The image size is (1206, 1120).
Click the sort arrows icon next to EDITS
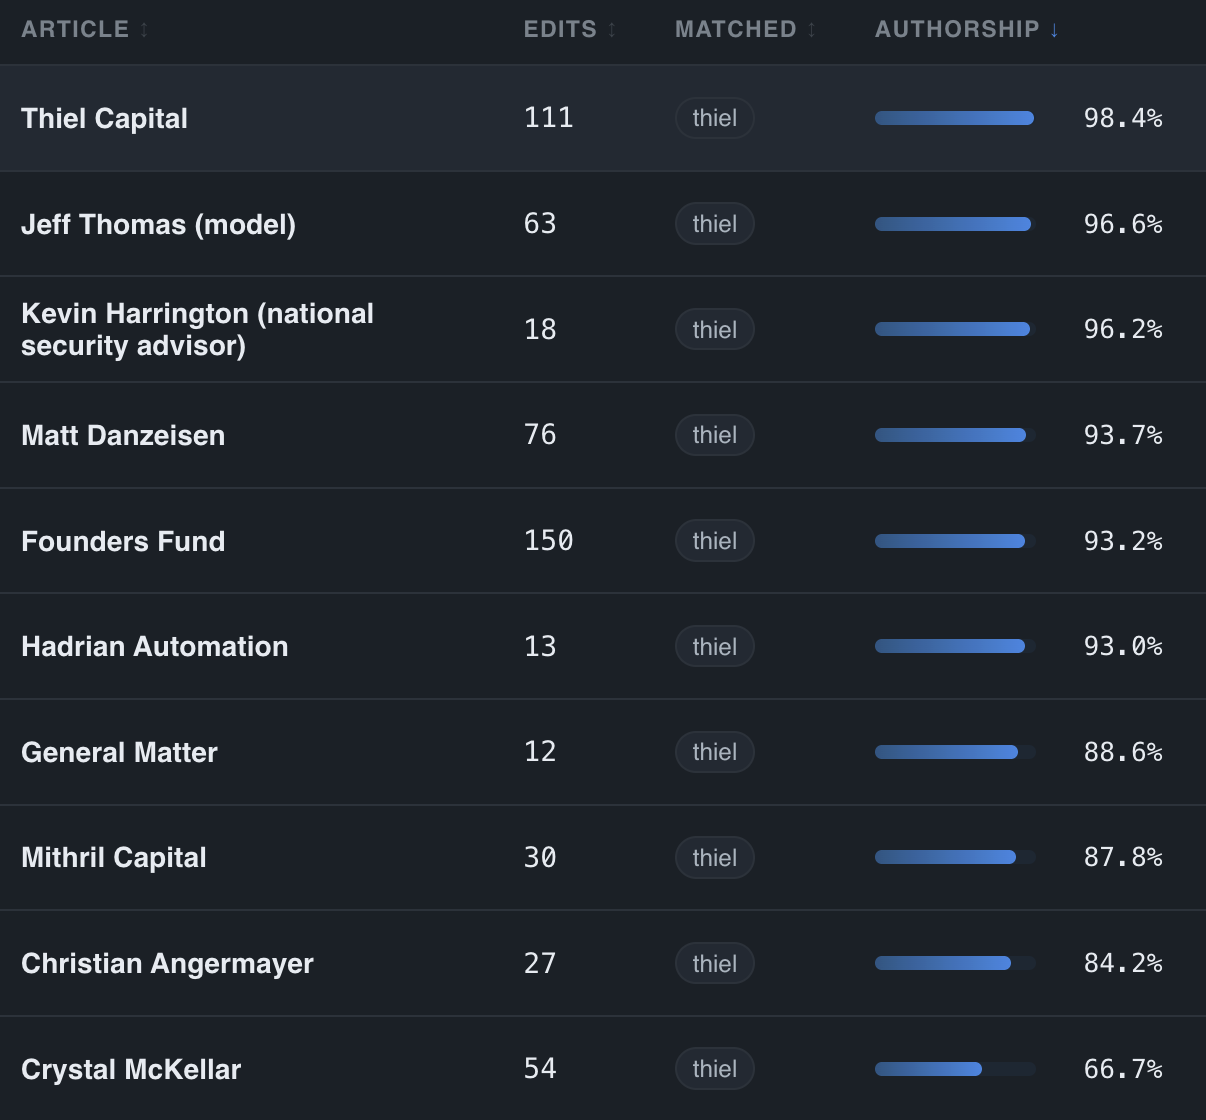click(x=612, y=29)
